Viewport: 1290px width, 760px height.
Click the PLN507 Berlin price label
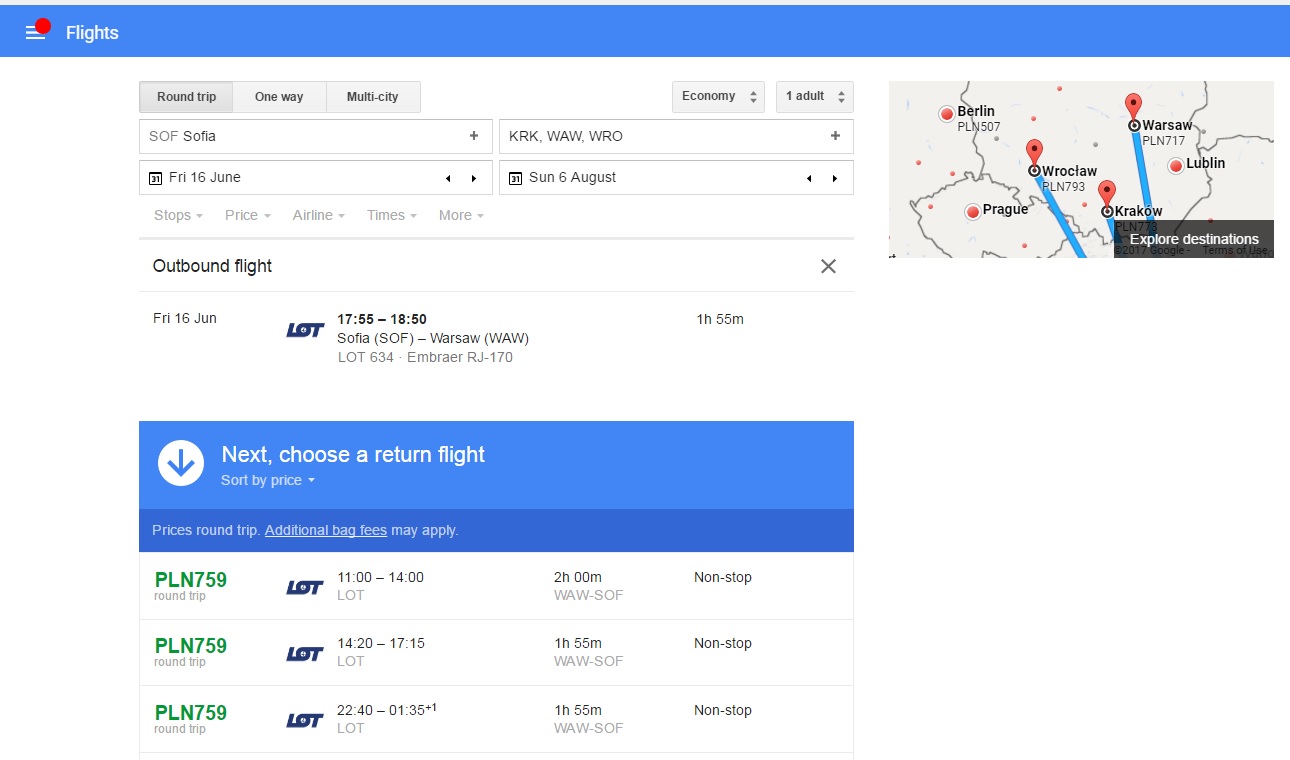coord(979,127)
